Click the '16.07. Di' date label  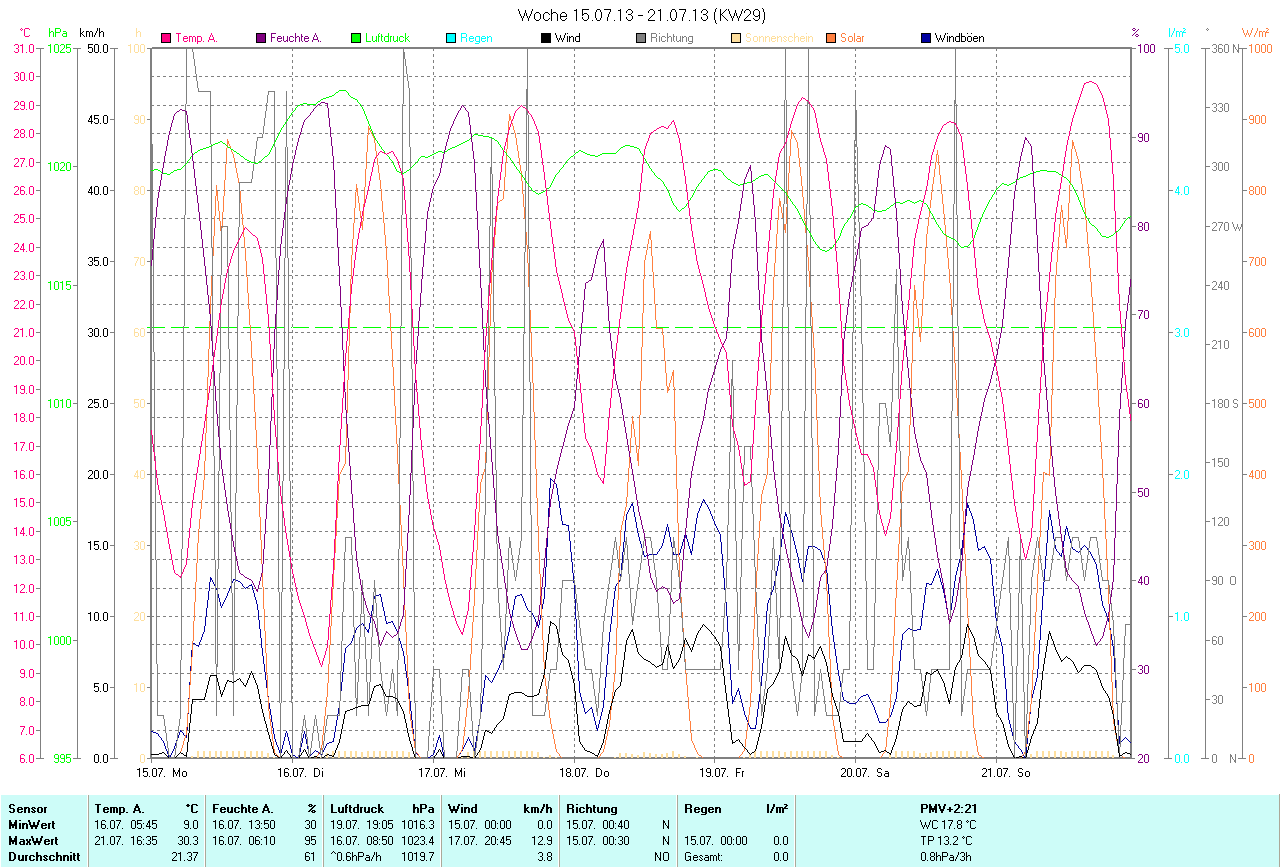(300, 773)
